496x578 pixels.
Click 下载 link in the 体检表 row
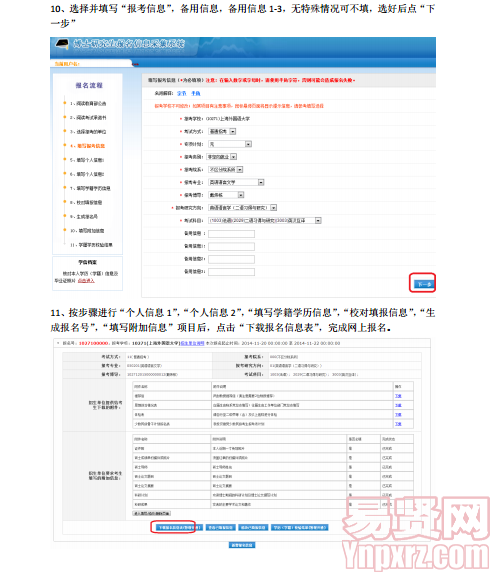(398, 415)
